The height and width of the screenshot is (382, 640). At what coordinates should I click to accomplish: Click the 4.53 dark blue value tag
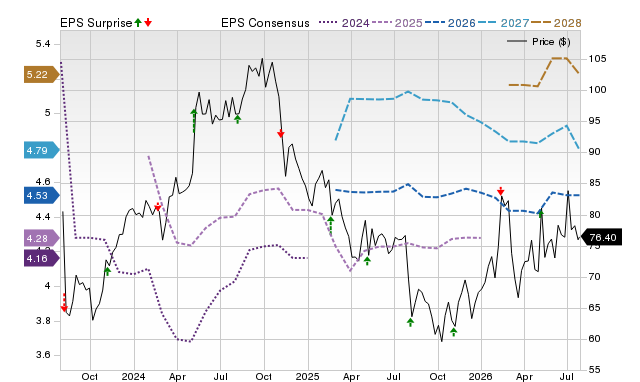(x=41, y=195)
